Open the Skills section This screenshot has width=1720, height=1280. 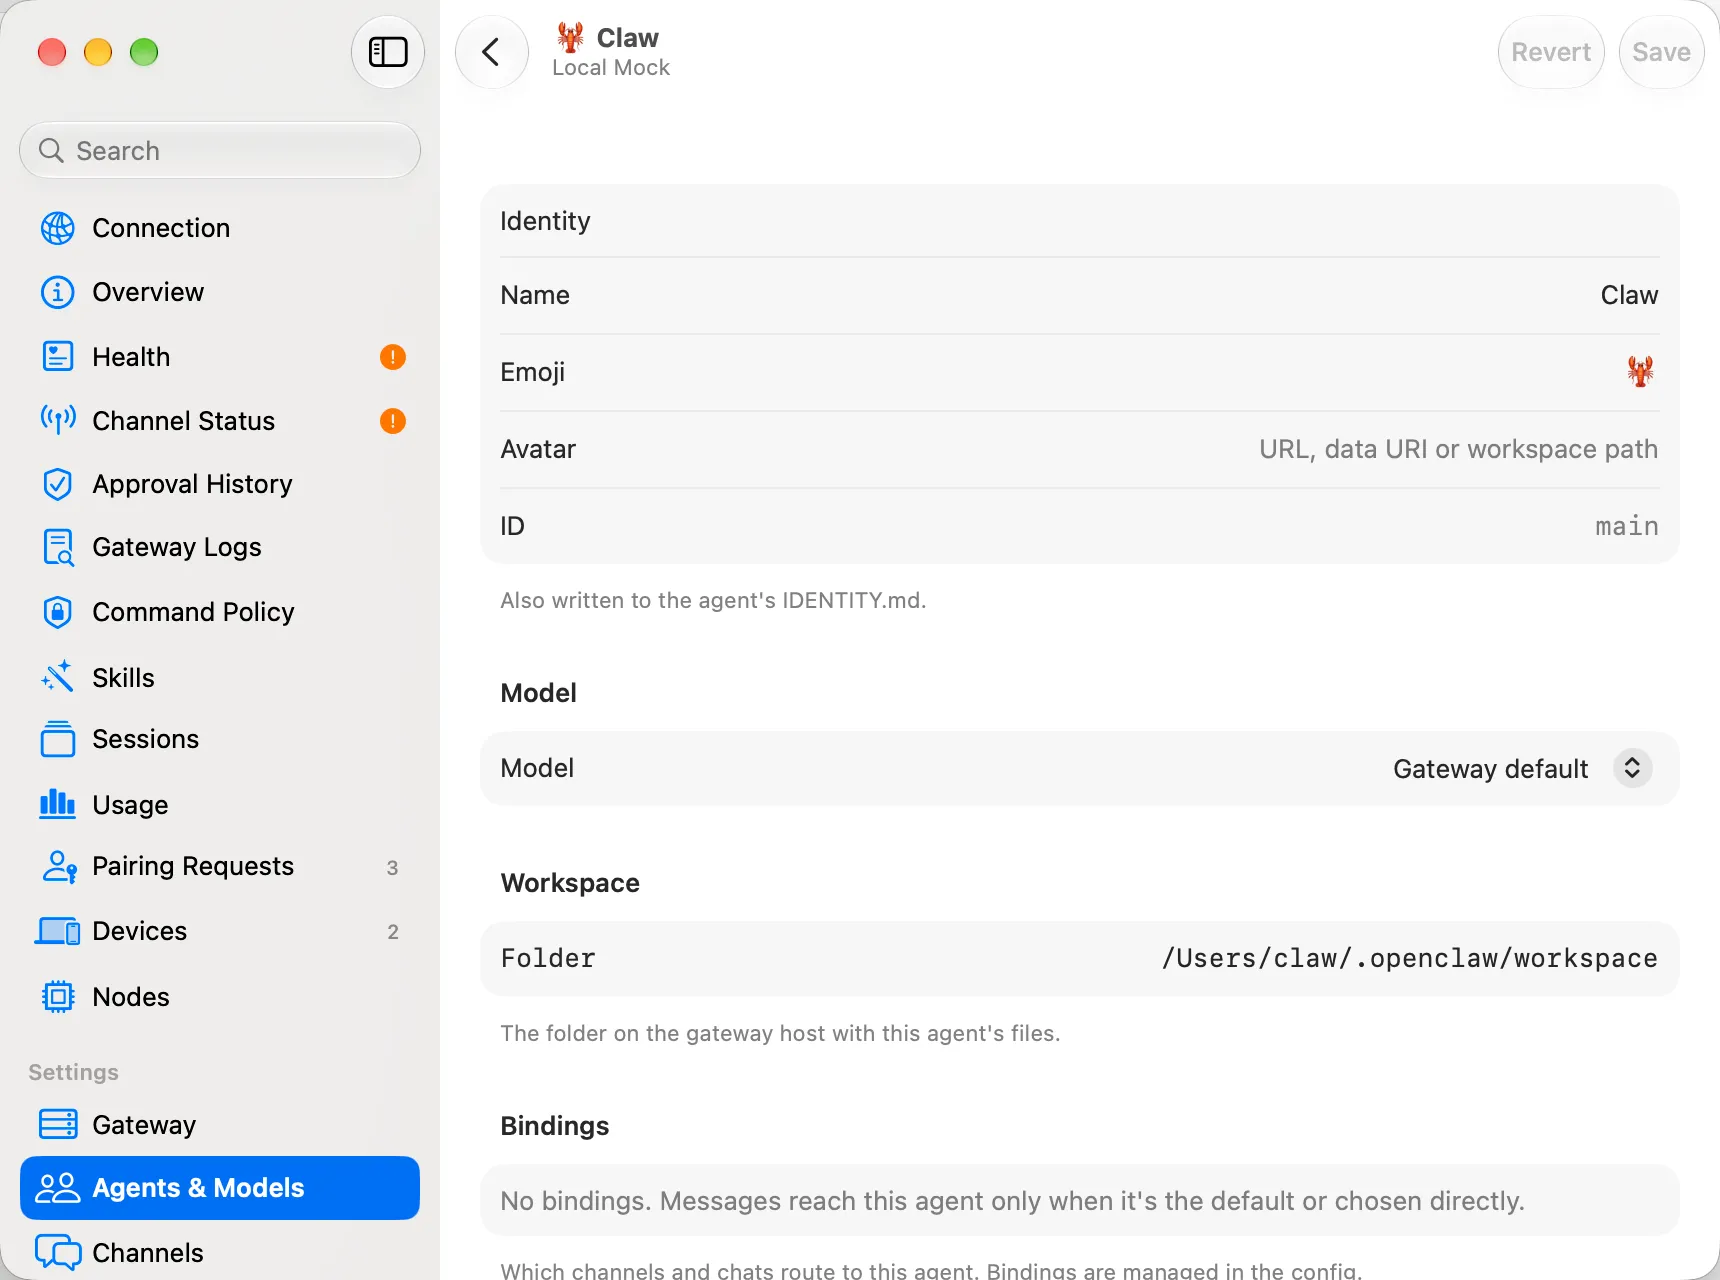[220, 677]
